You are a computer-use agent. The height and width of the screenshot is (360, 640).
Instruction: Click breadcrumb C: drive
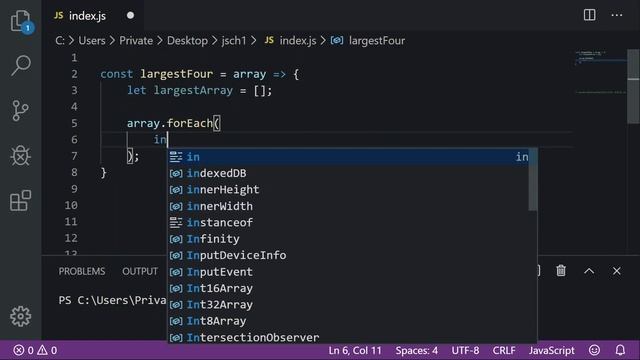[x=60, y=40]
